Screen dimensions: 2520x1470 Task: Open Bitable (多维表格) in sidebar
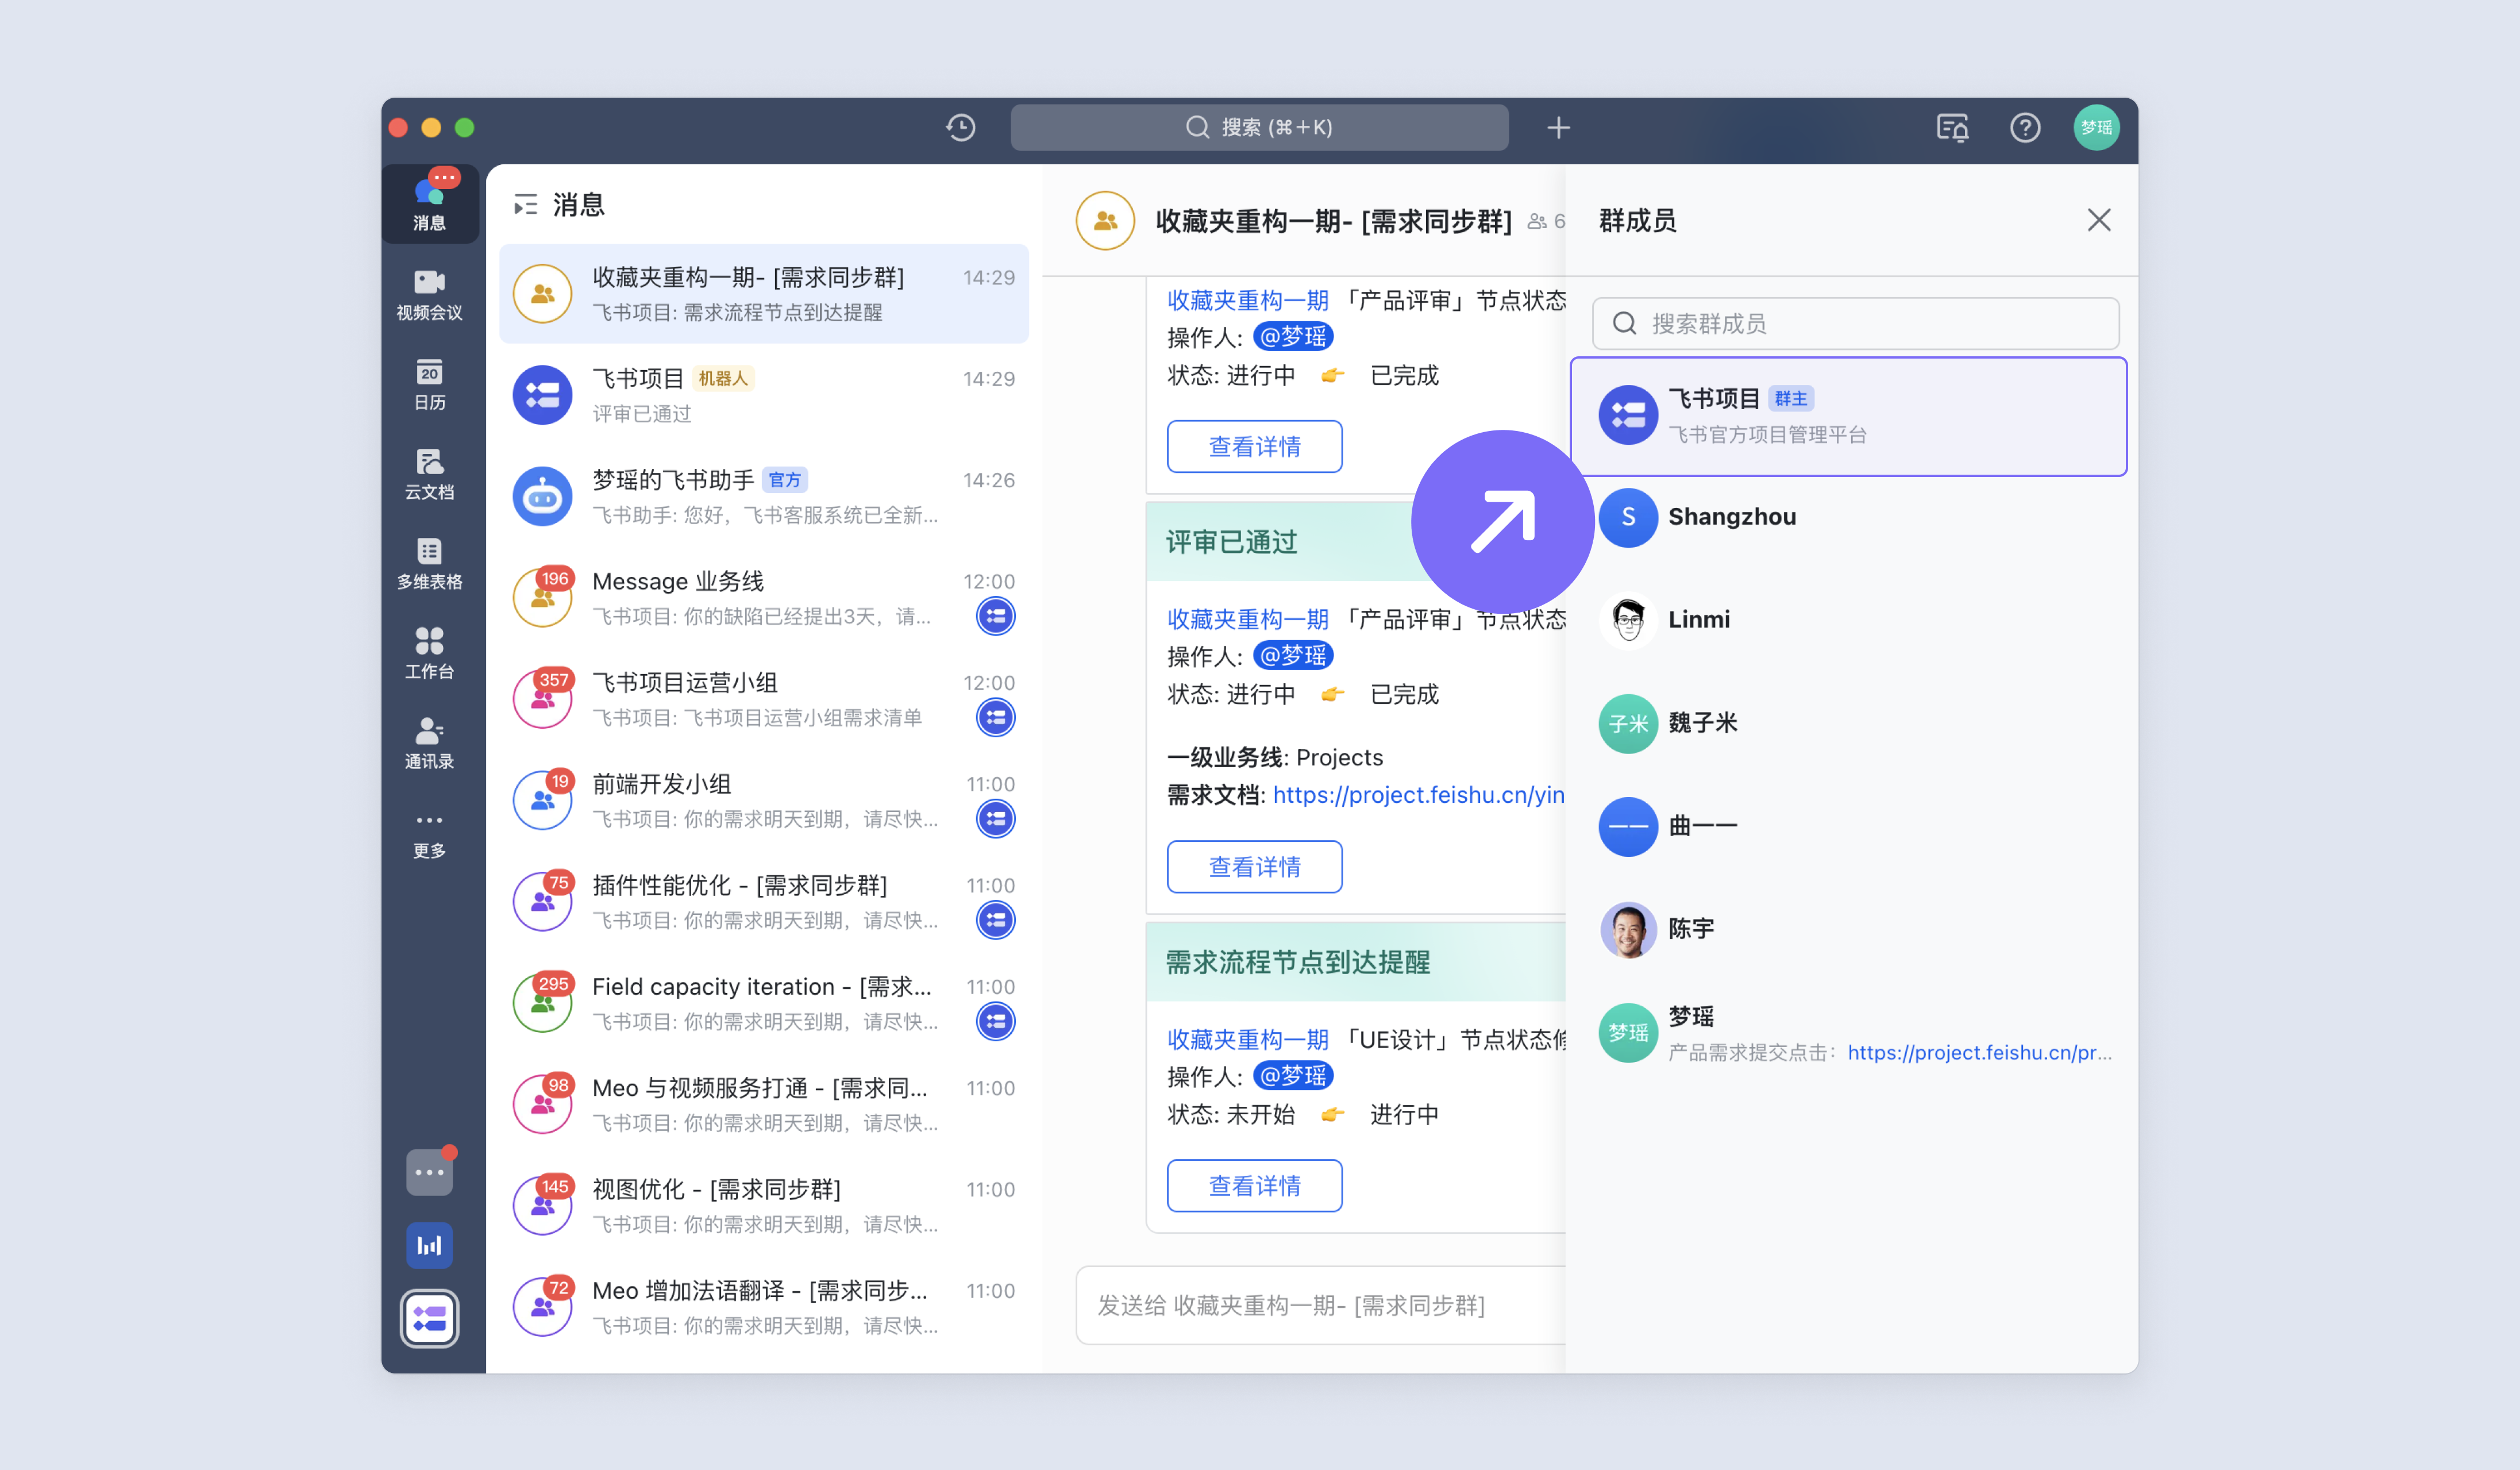click(x=430, y=564)
